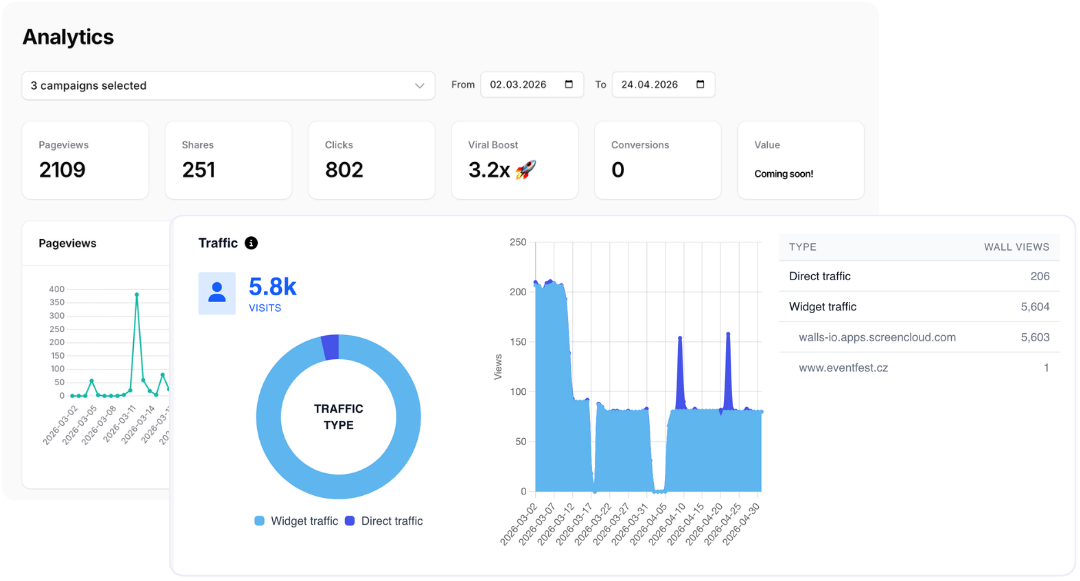Select the Viral Boost 3.2x value
Screen dimensions: 1080x581
point(489,170)
